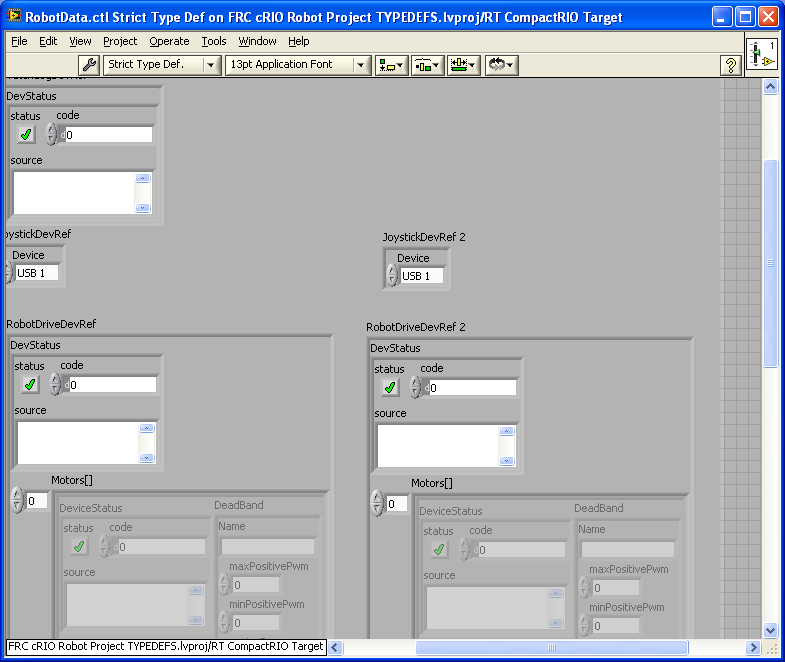
Task: Open the Help menu
Action: pyautogui.click(x=298, y=41)
